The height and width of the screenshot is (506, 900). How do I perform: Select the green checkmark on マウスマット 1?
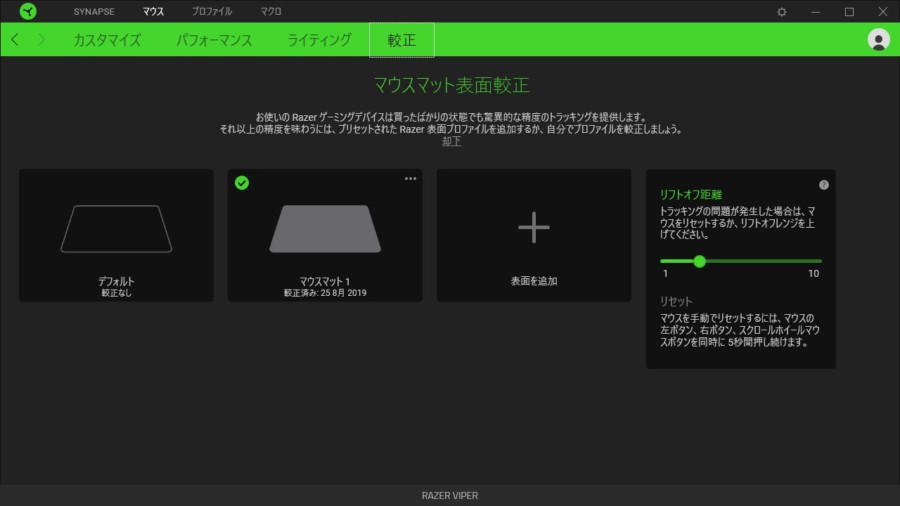coord(242,182)
